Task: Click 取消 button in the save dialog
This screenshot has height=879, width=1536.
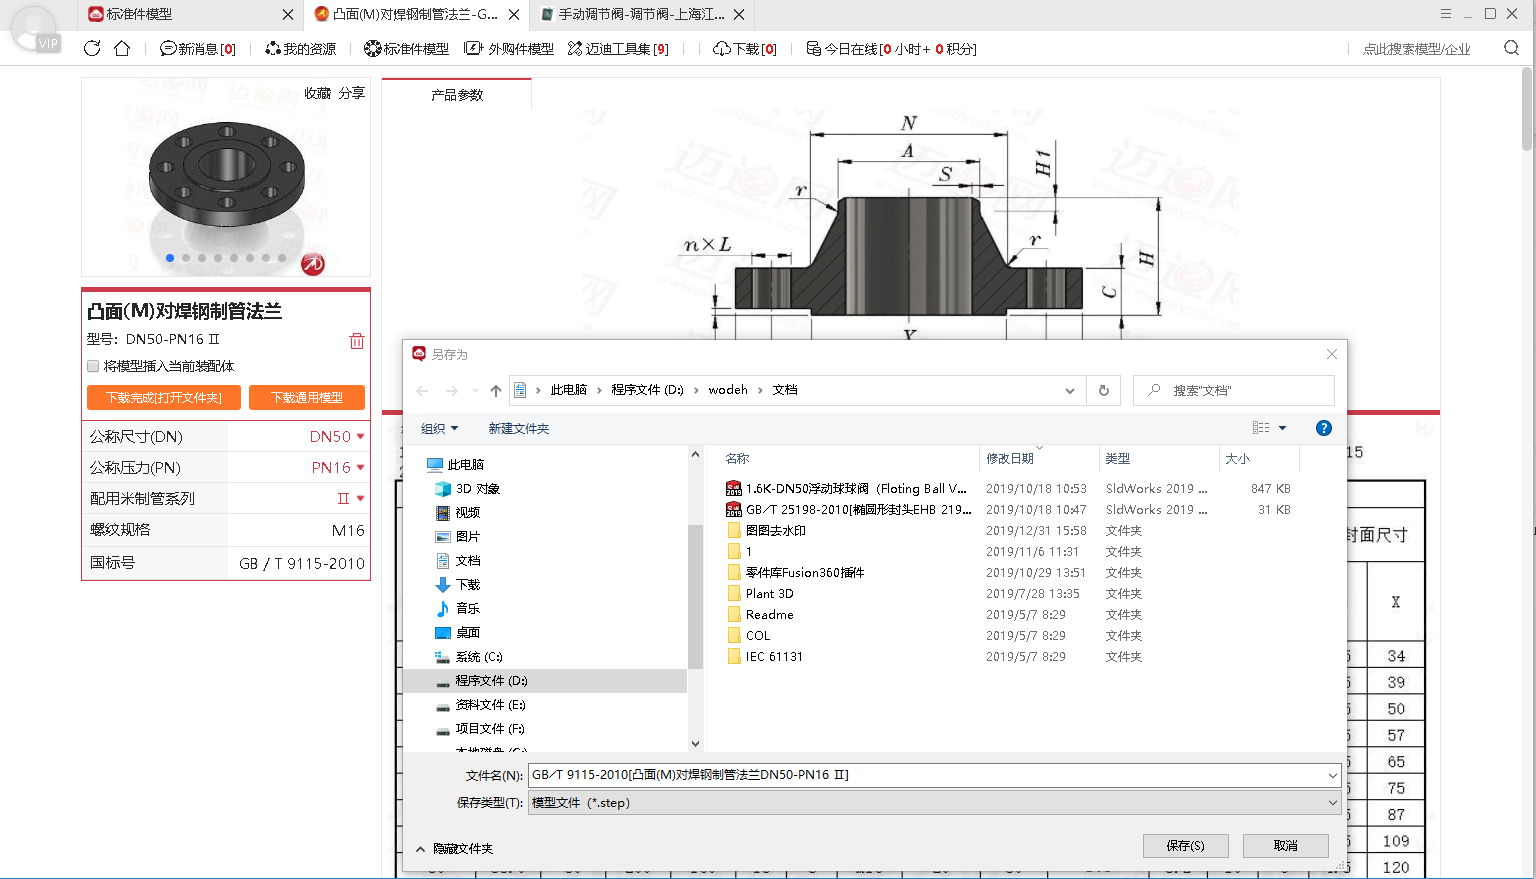Action: pyautogui.click(x=1285, y=845)
